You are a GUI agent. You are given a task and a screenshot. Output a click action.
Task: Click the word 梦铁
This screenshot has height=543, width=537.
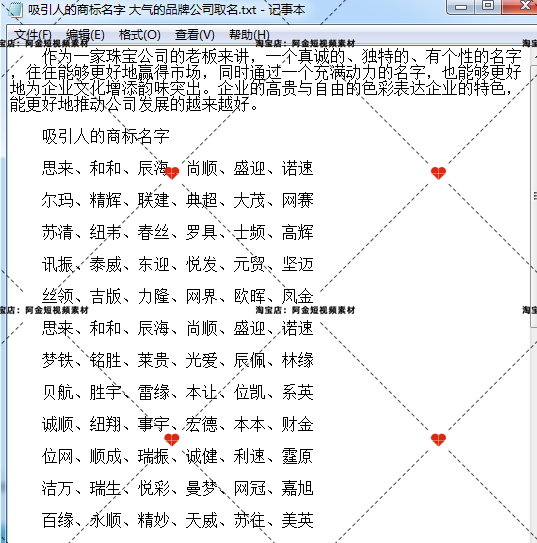(x=58, y=360)
